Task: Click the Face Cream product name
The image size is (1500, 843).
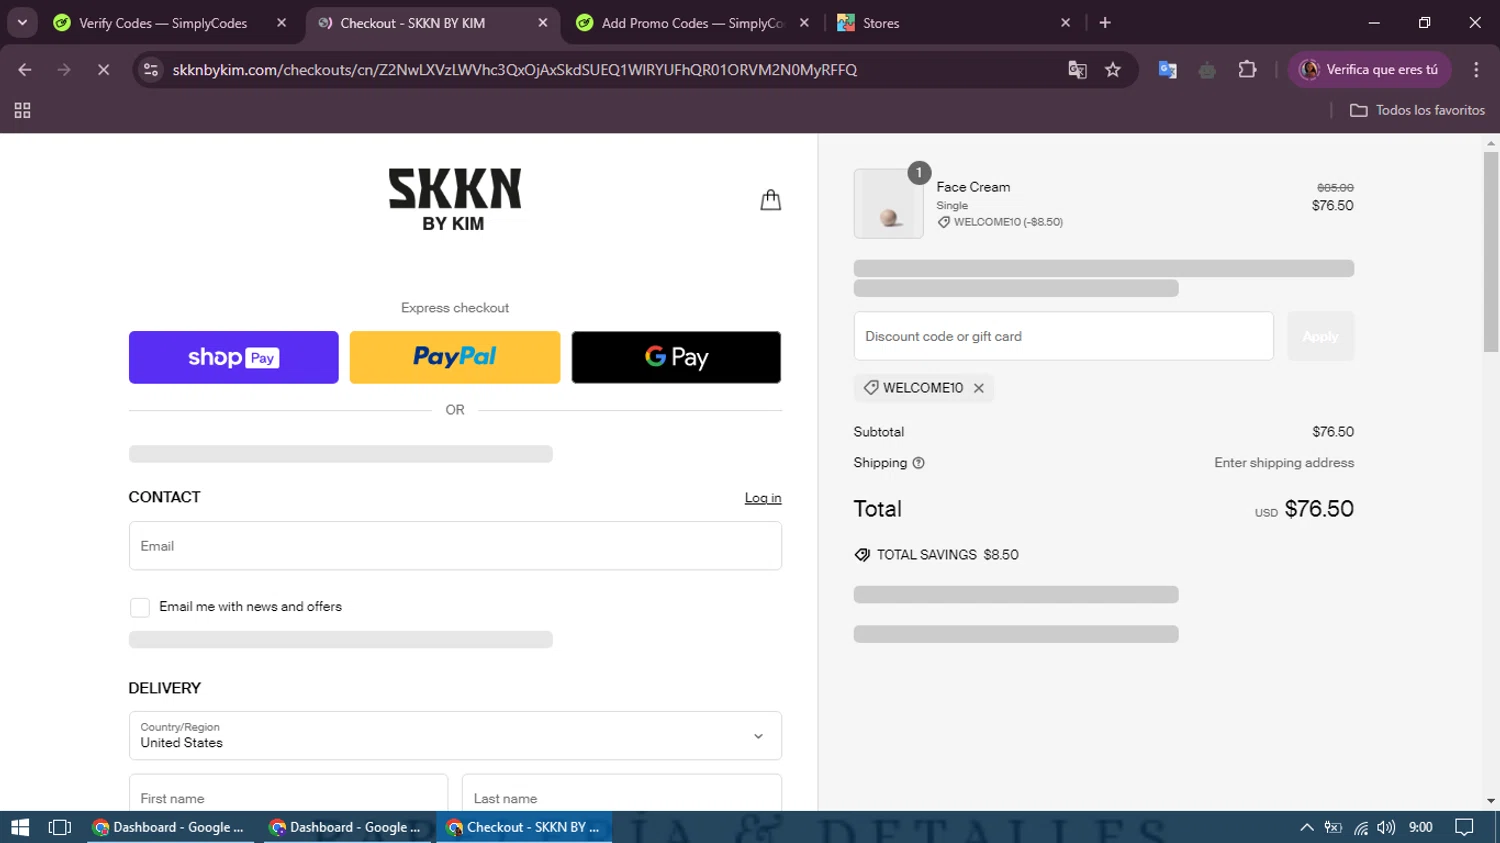Action: pyautogui.click(x=973, y=187)
